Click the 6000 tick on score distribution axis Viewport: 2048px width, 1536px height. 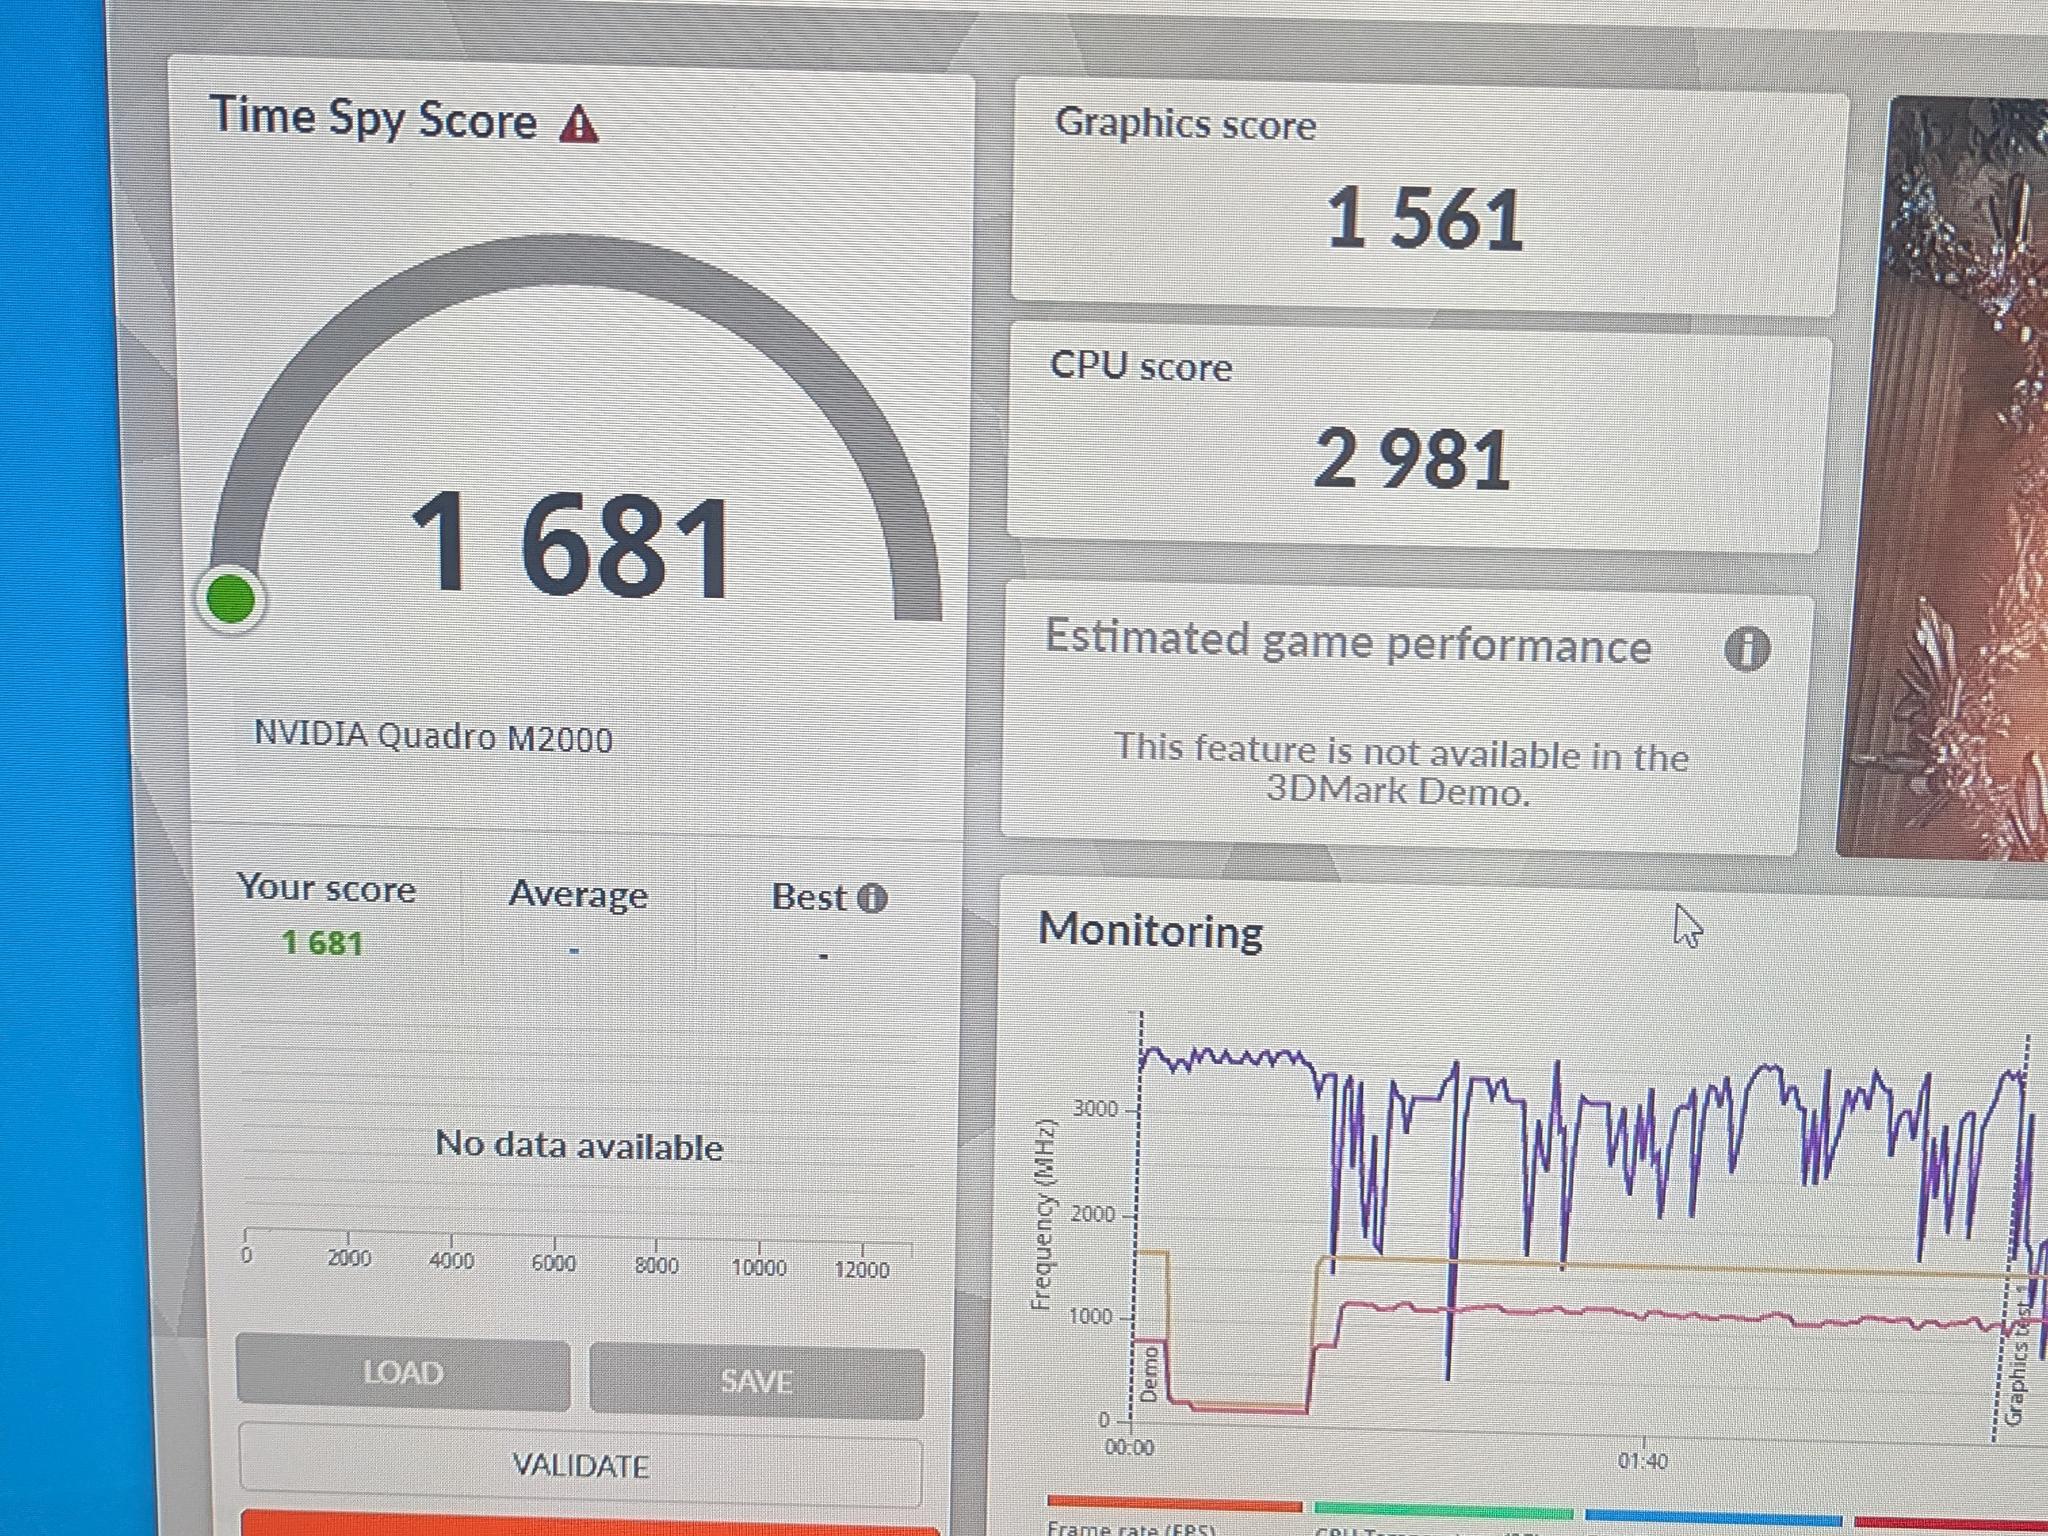click(553, 1263)
